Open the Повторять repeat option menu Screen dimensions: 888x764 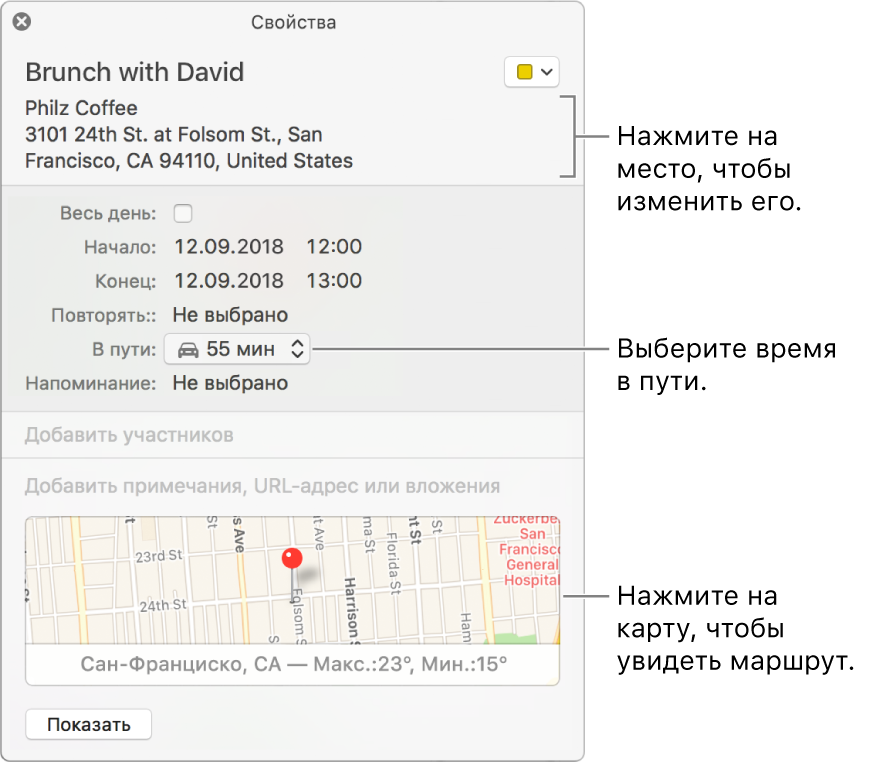pos(230,315)
